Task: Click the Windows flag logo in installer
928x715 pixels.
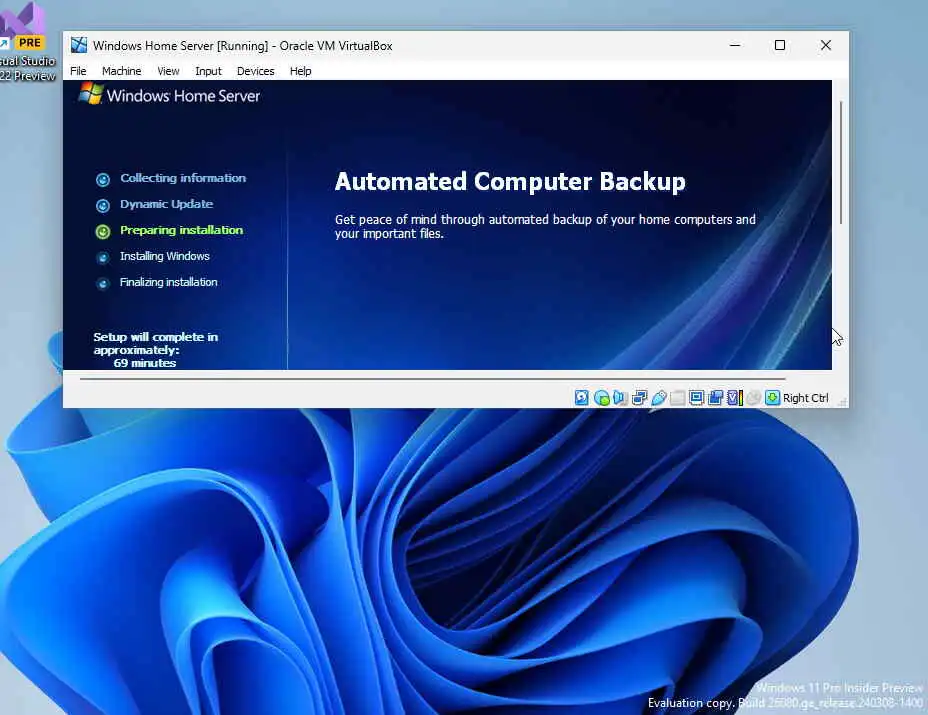Action: point(91,94)
